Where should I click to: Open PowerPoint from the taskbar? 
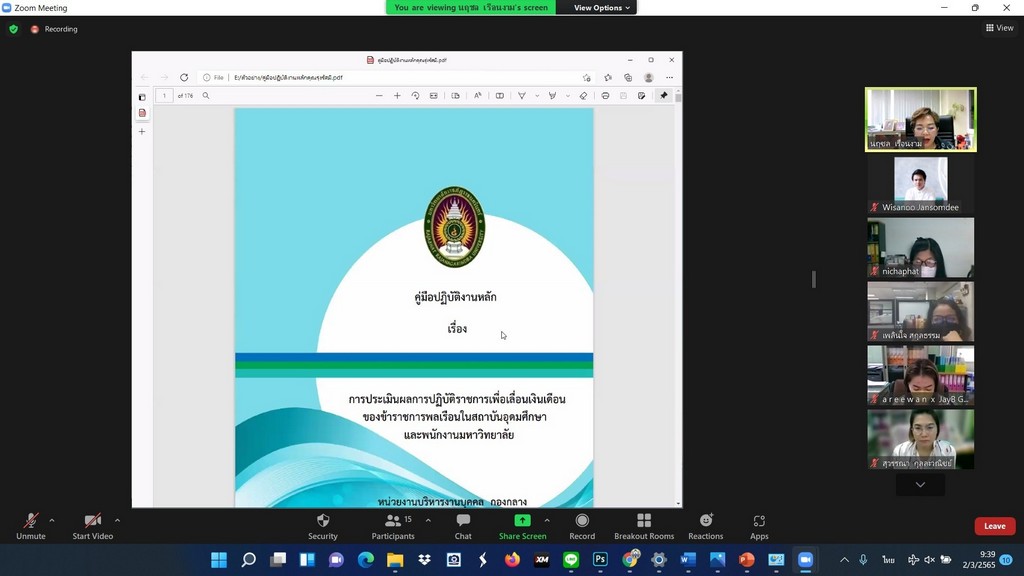[x=746, y=560]
